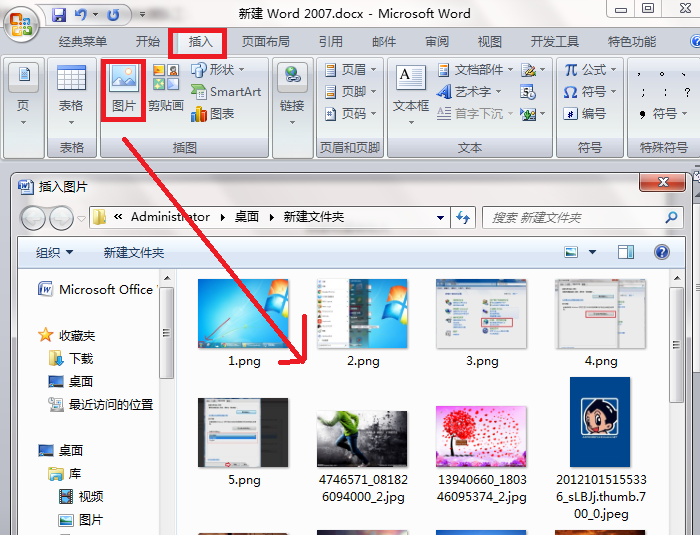
Task: Select the 4746571_081826094000_2.jpg runner image
Action: pyautogui.click(x=362, y=439)
